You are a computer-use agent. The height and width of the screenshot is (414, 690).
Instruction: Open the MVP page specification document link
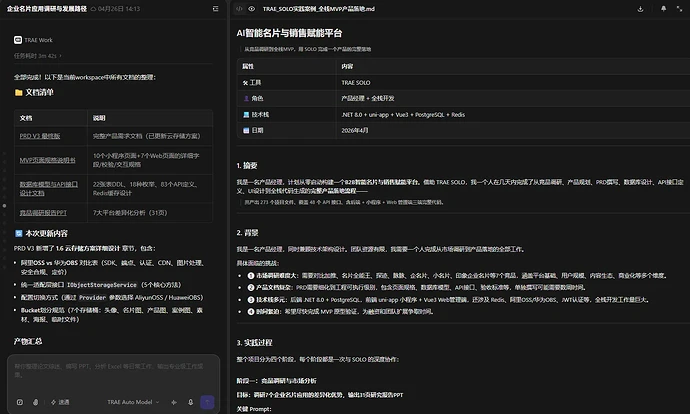pos(48,160)
